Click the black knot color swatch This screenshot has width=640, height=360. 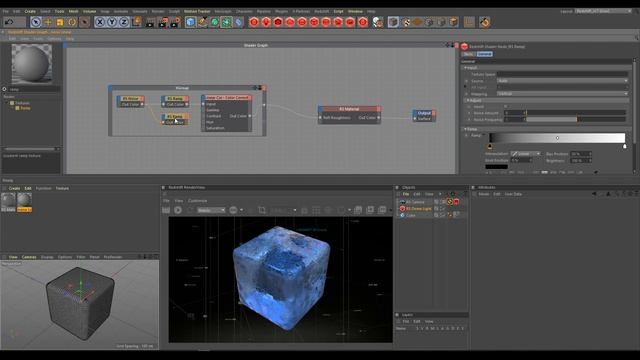coord(496,167)
